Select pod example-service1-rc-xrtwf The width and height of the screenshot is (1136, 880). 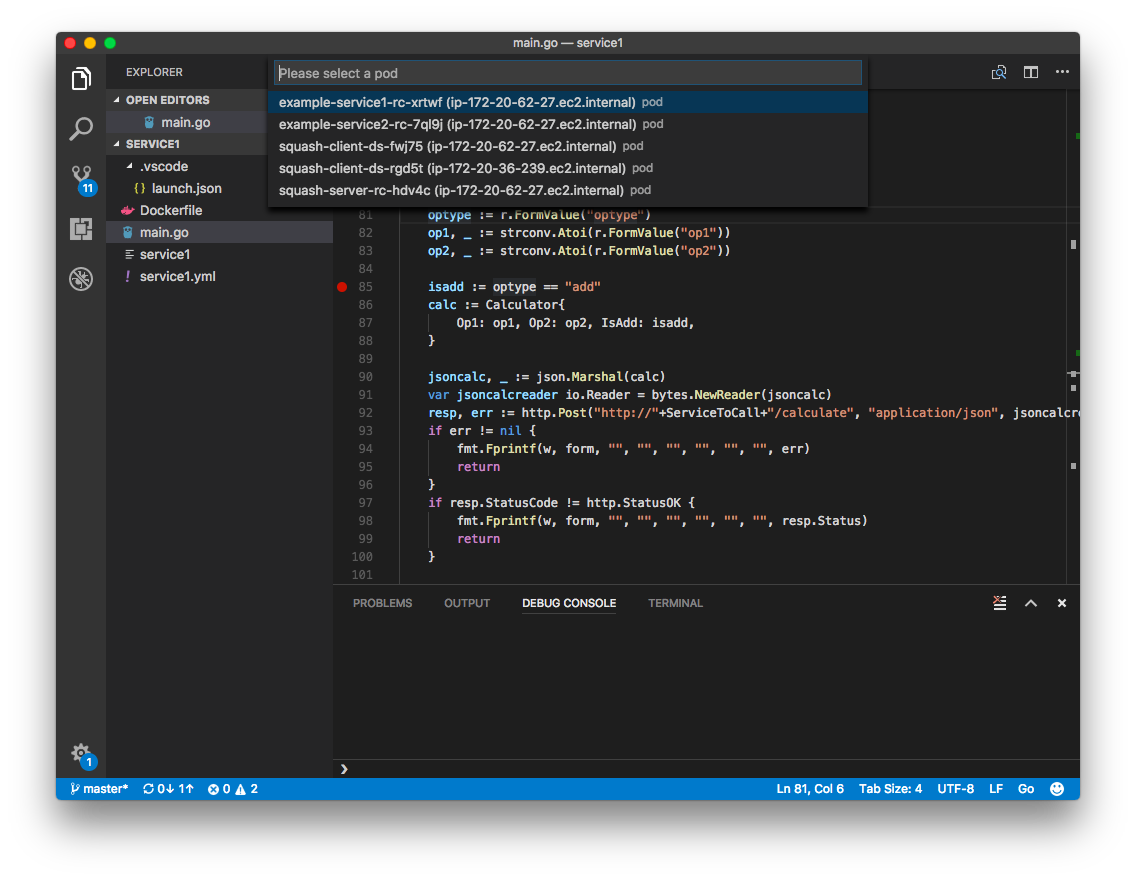click(x=567, y=102)
